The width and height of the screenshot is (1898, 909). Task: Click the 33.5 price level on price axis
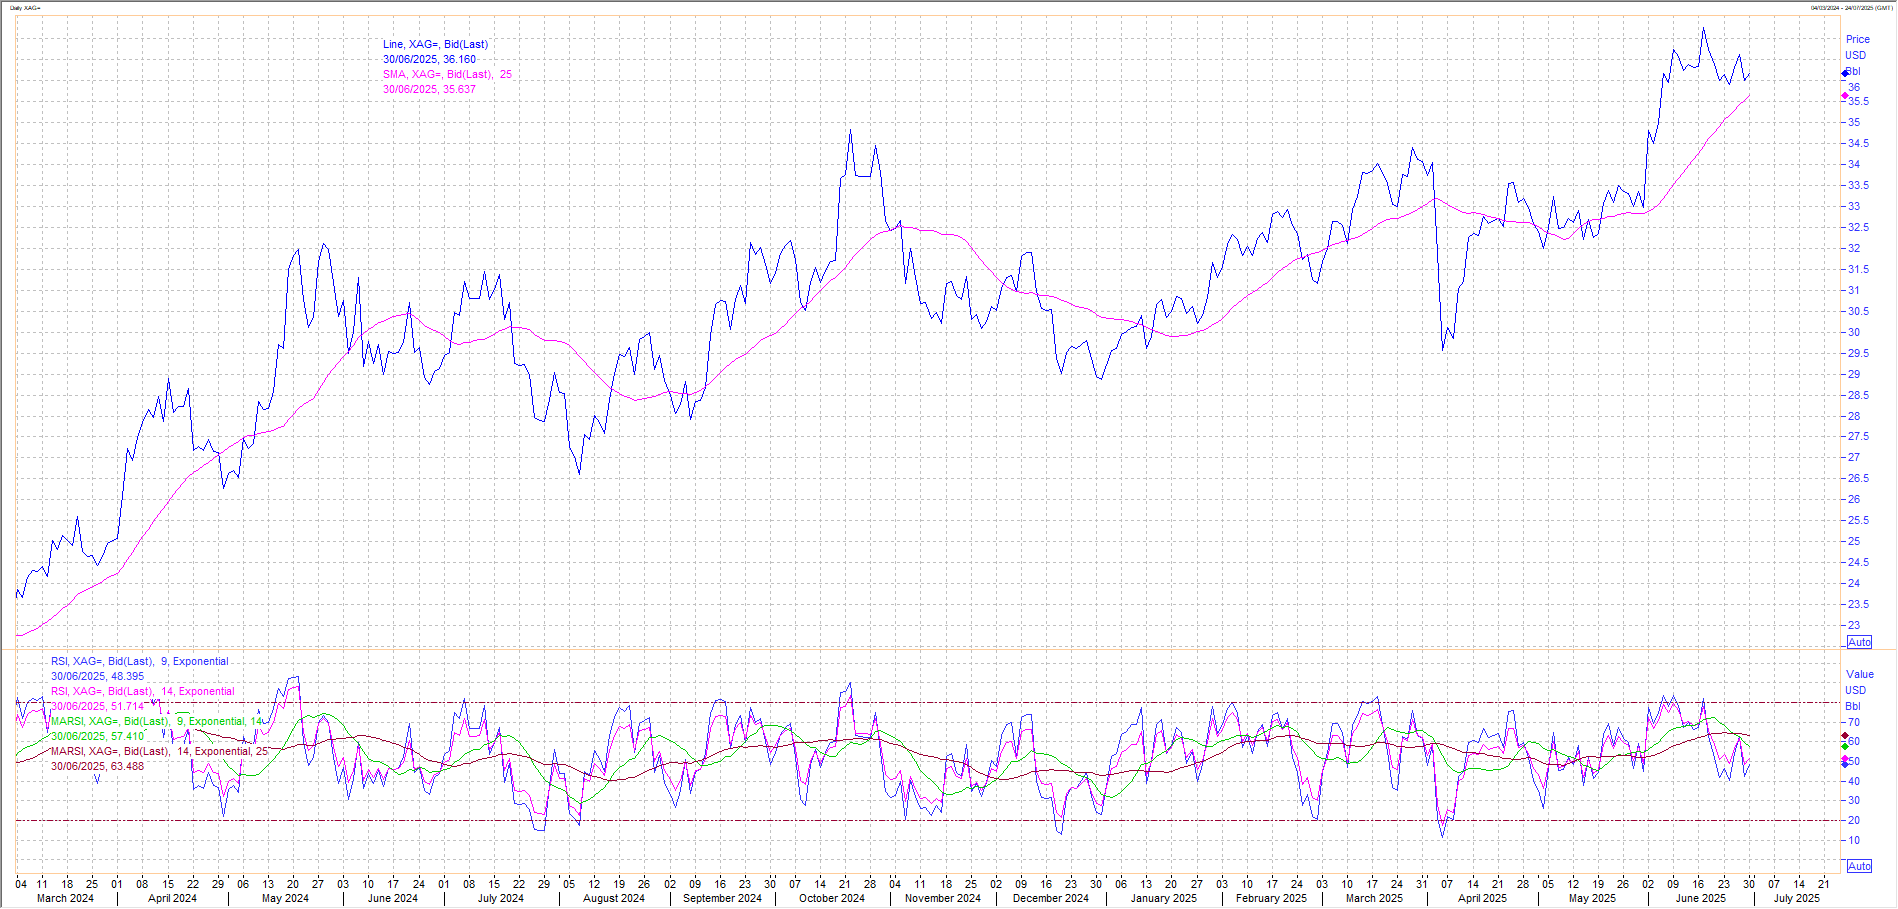pos(1857,186)
